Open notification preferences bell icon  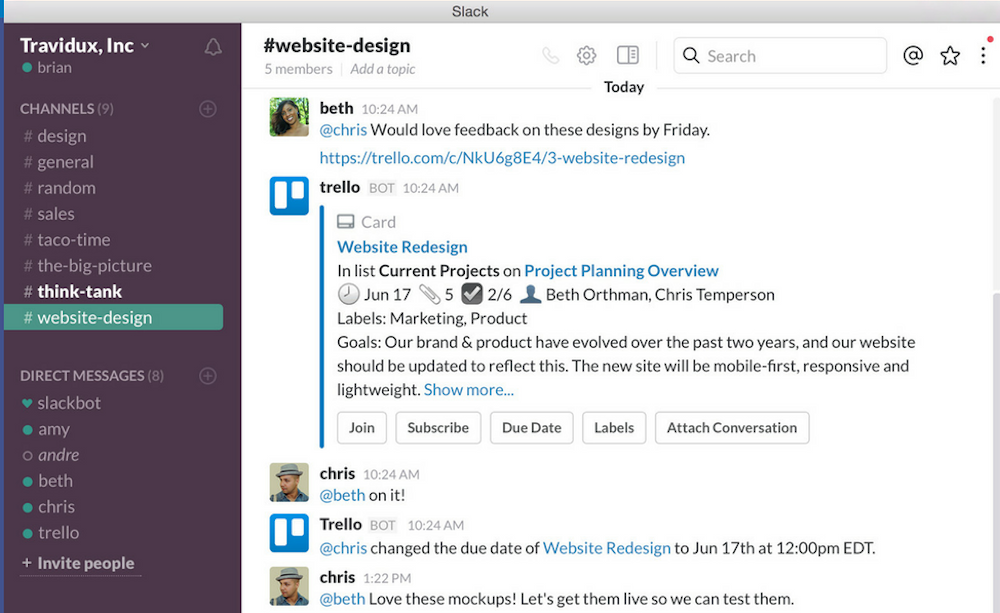213,47
